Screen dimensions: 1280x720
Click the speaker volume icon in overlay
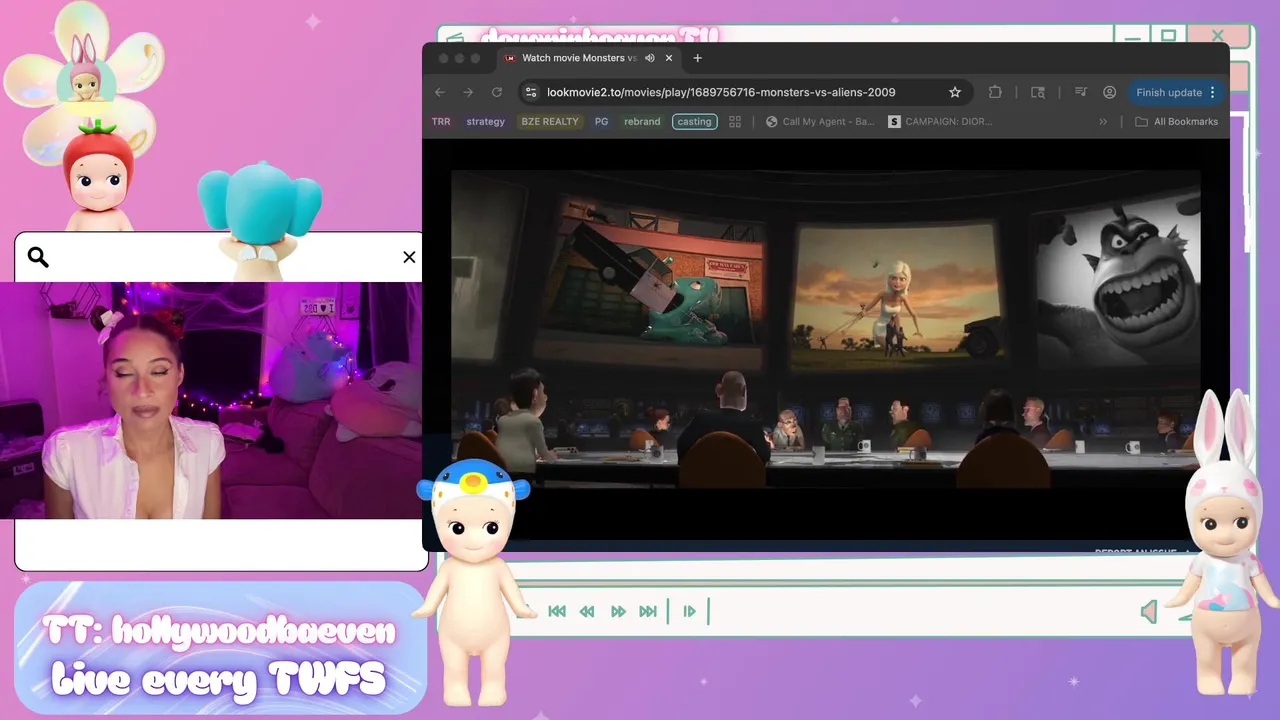[1150, 611]
